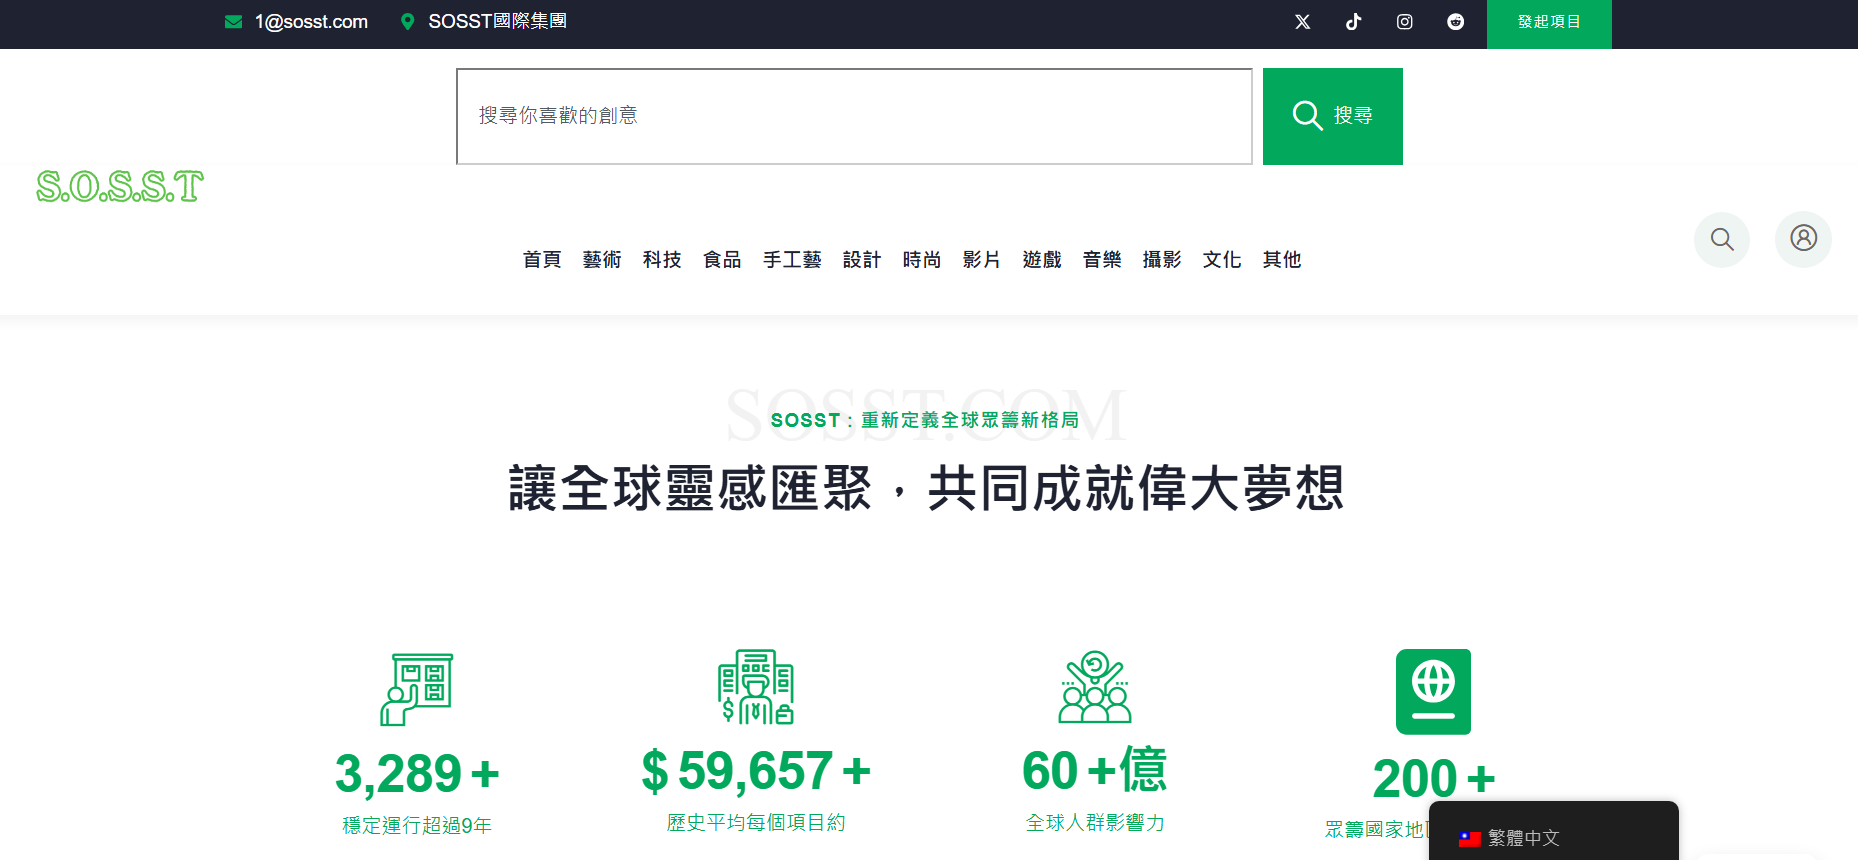This screenshot has width=1858, height=860.
Task: Click the 穩定運行超過9年 caption
Action: click(417, 826)
